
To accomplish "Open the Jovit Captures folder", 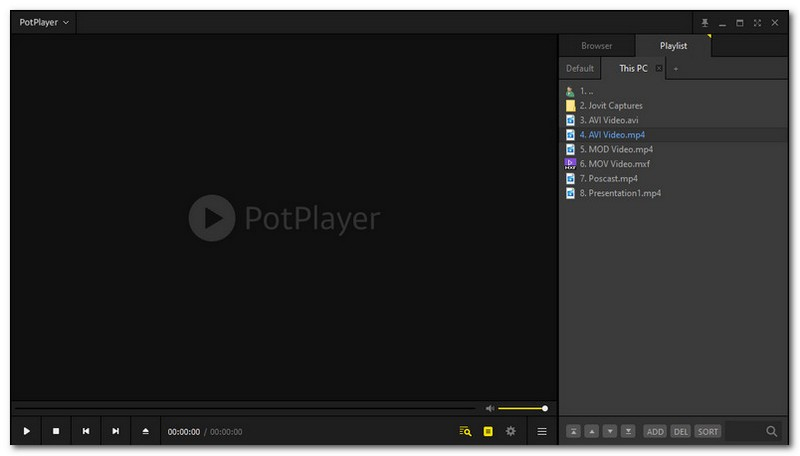I will 610,105.
